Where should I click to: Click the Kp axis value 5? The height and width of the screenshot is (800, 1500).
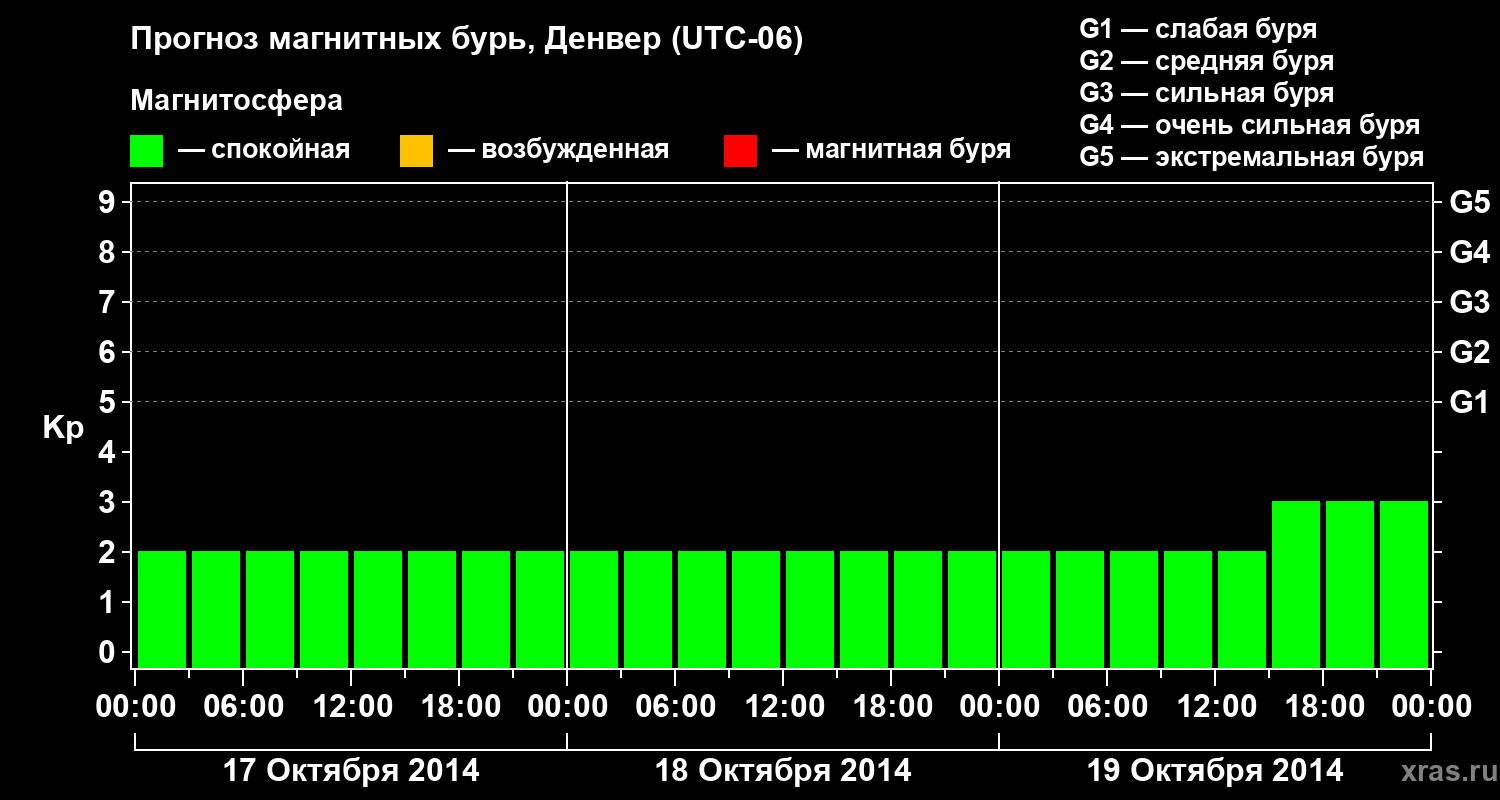coord(108,402)
